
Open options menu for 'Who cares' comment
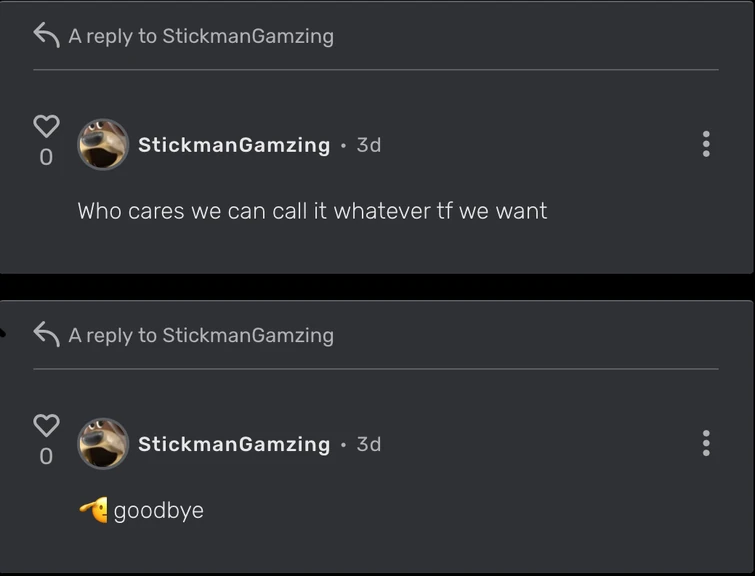706,144
